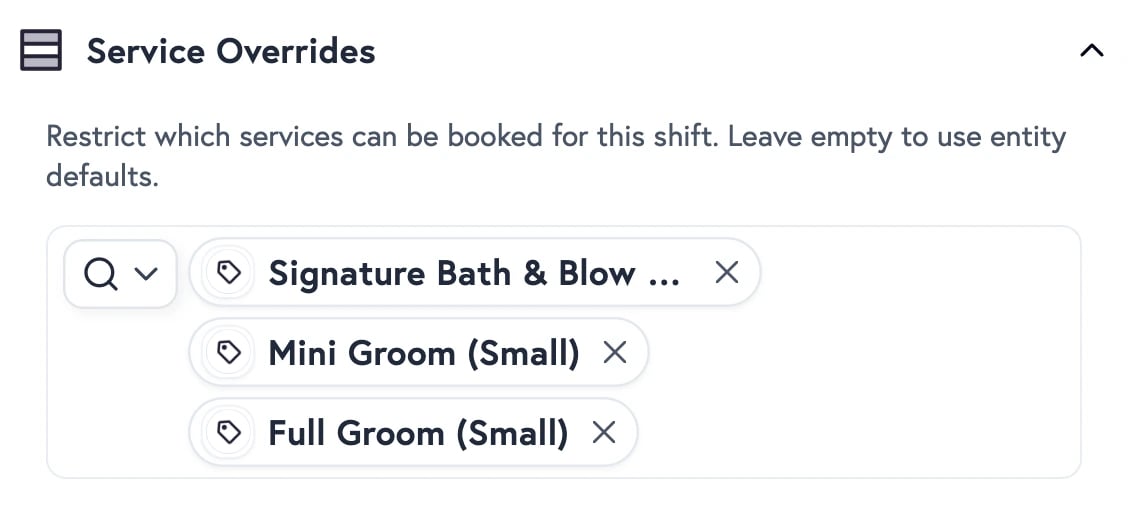
Task: Click the Service Overrides heading text
Action: (231, 51)
